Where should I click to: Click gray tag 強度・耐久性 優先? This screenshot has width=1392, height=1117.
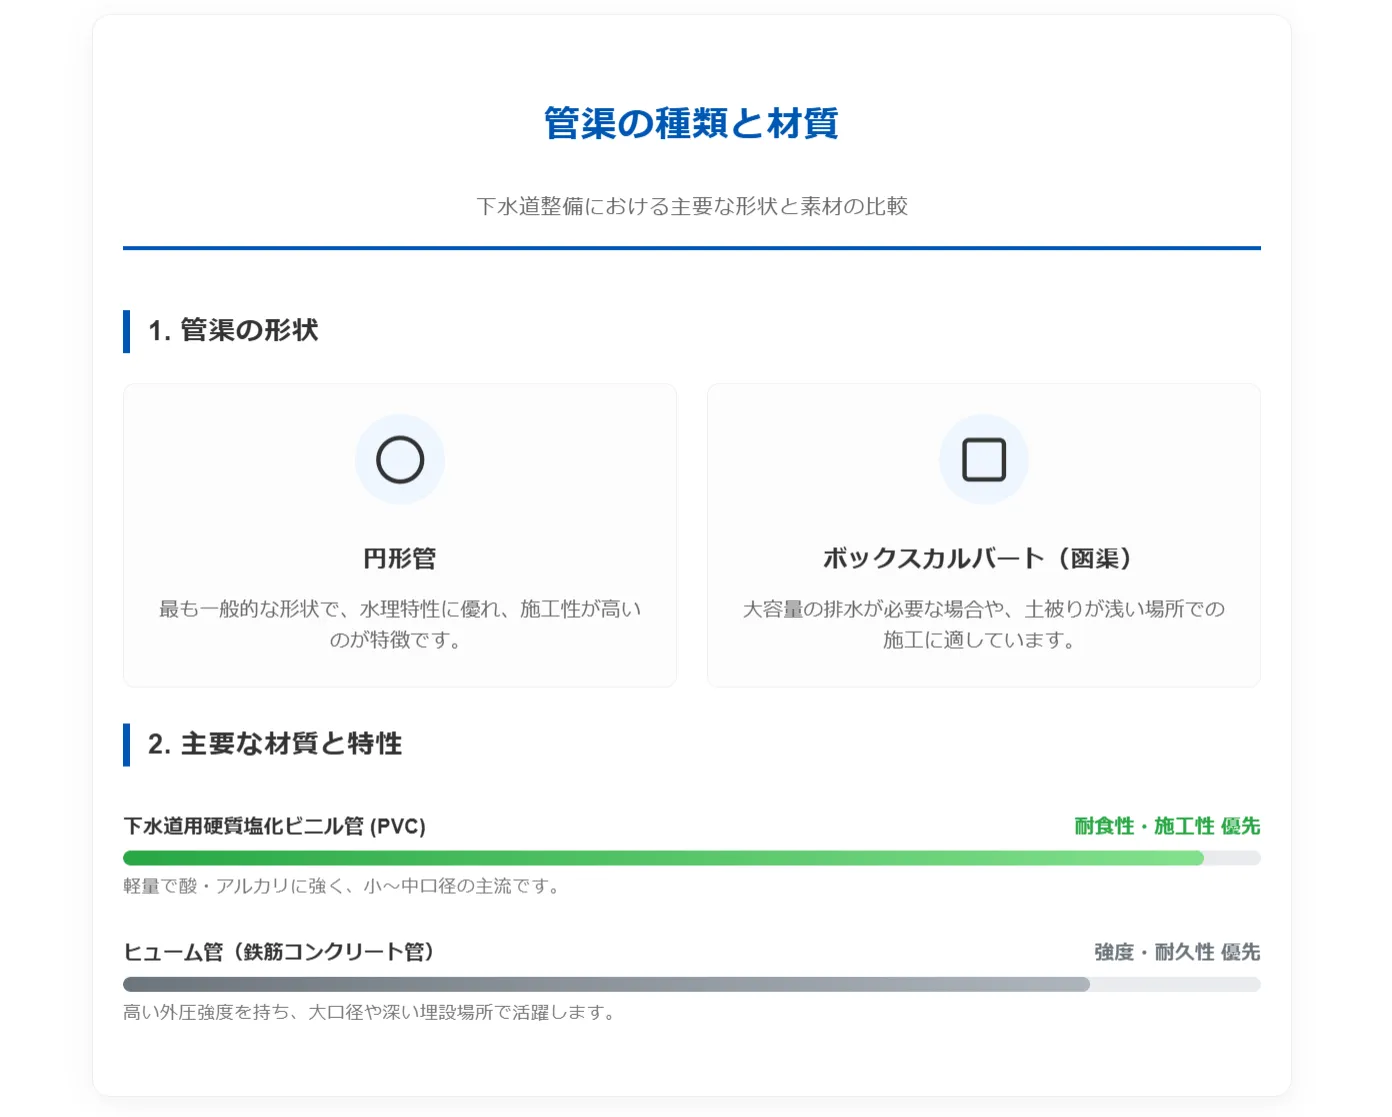coord(1177,952)
